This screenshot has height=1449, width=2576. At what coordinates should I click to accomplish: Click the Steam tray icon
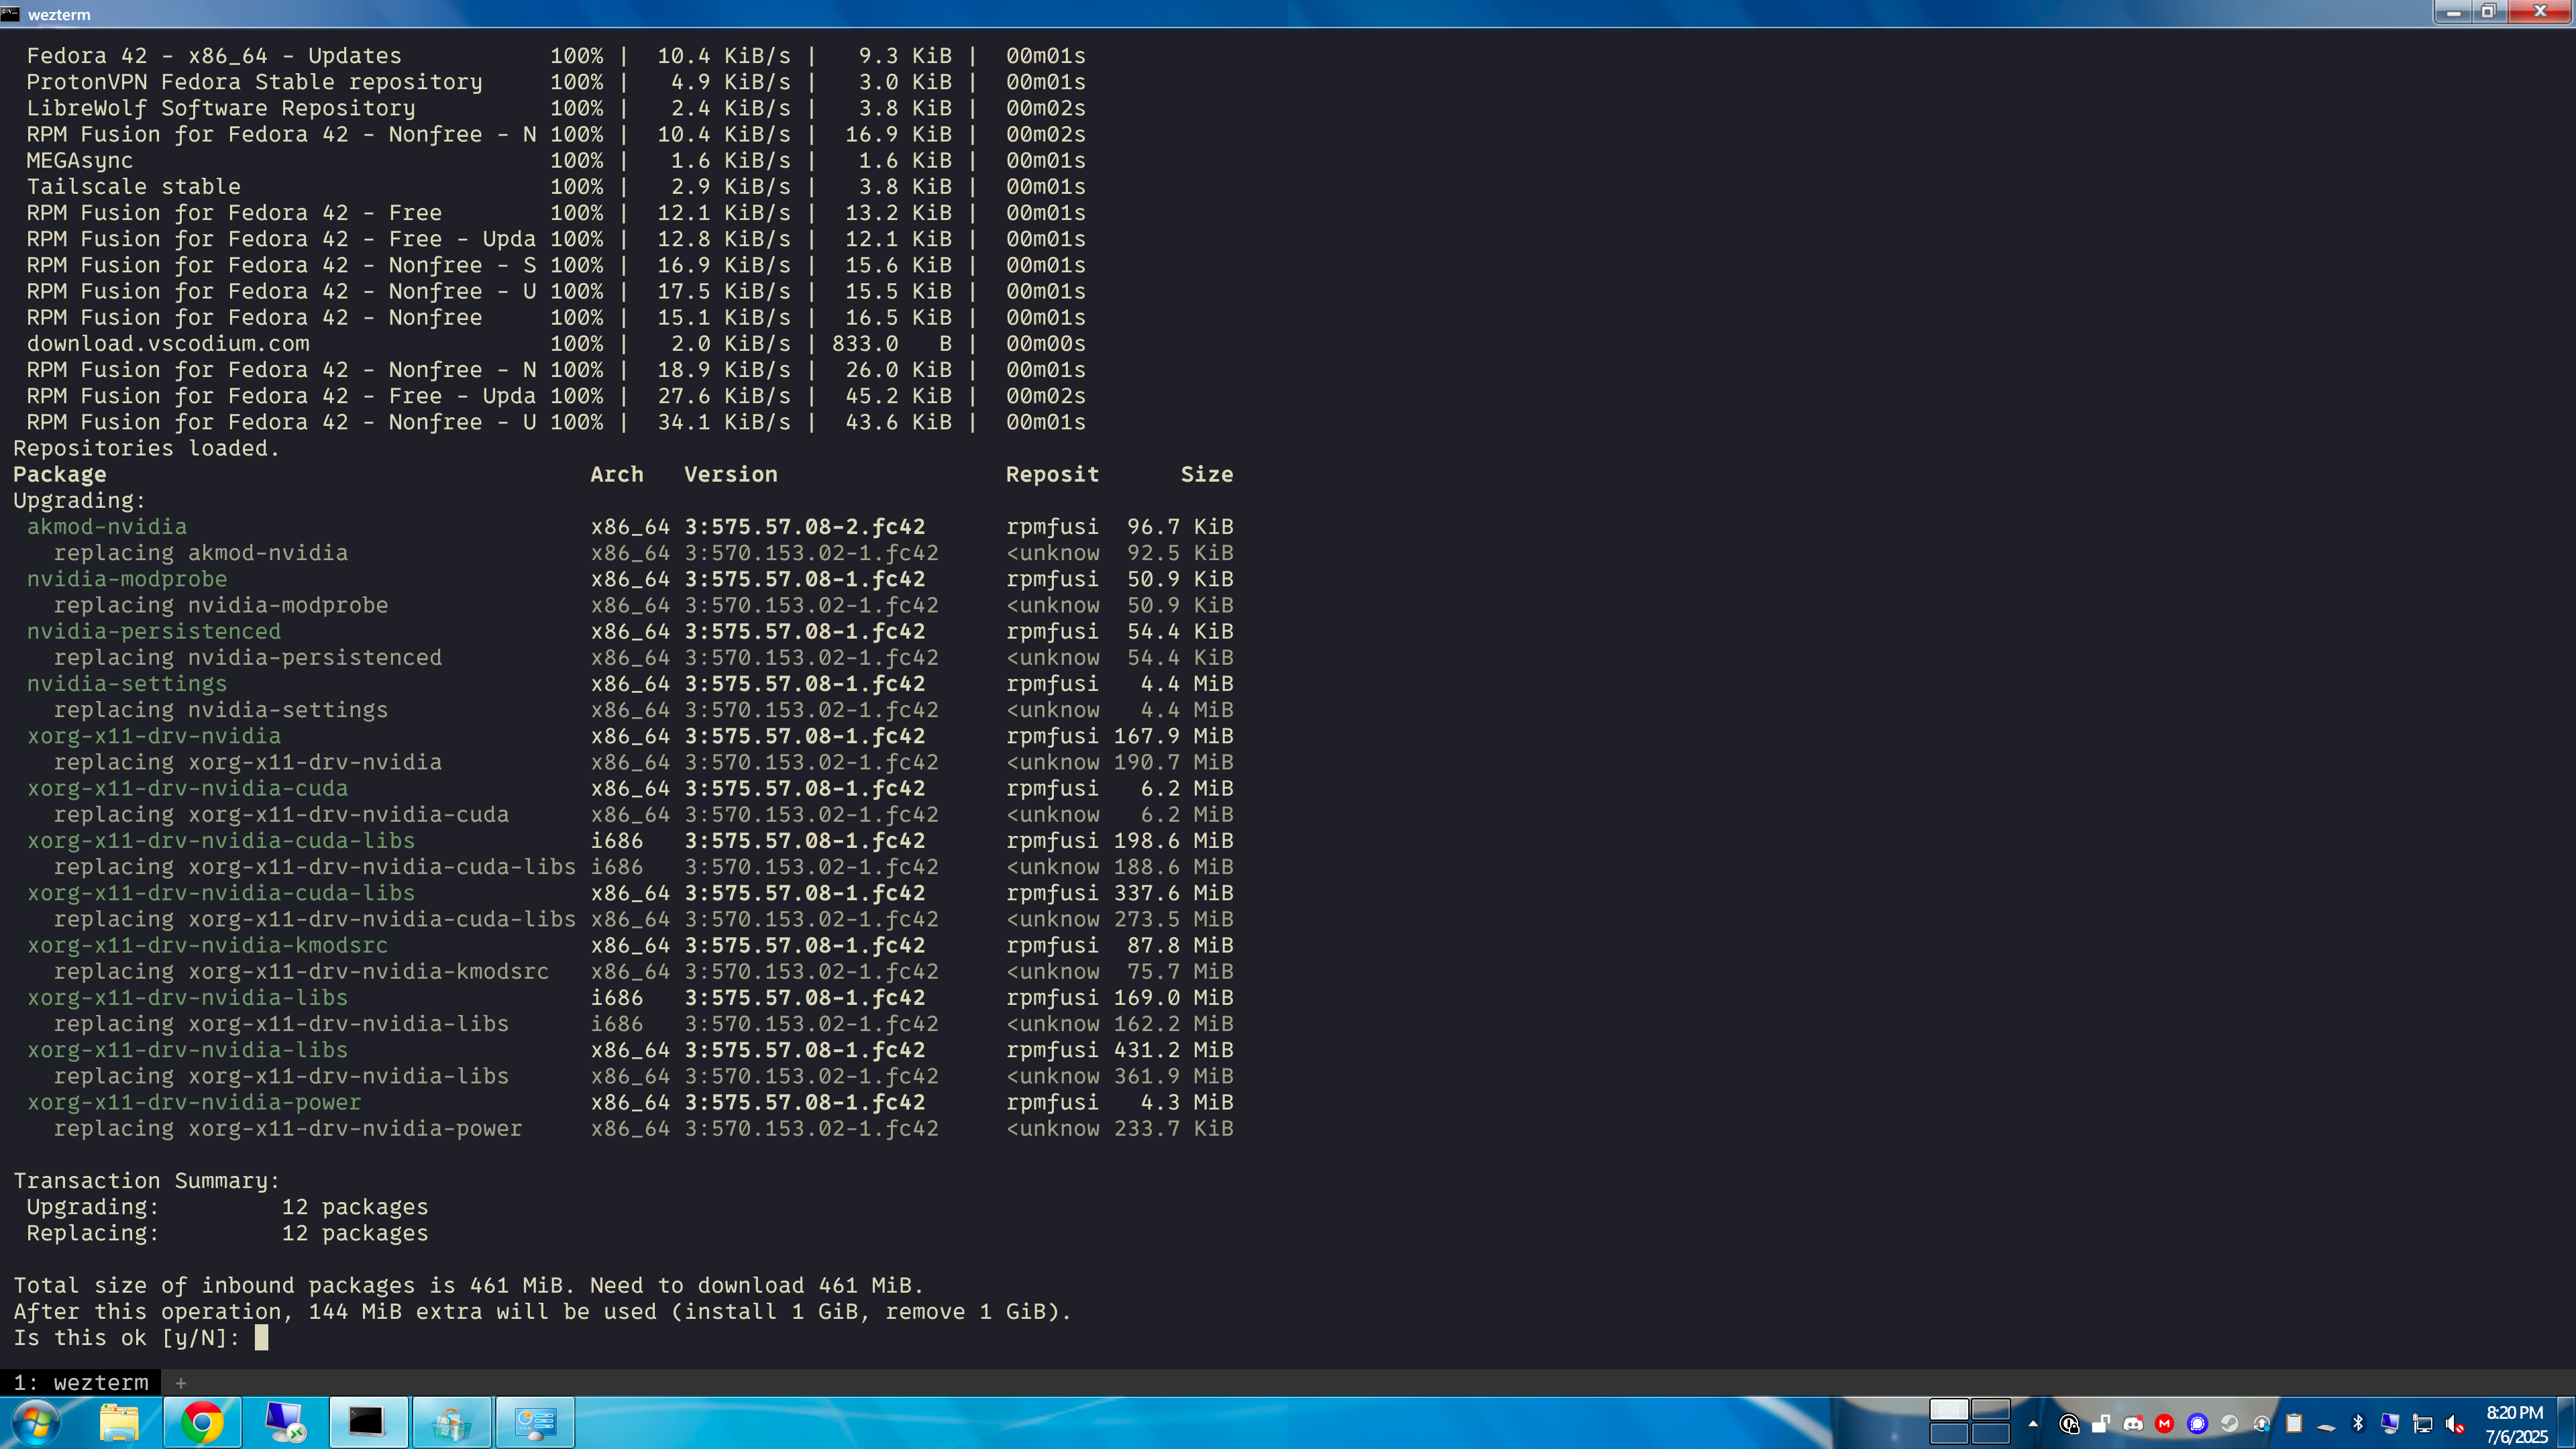coord(2229,1424)
